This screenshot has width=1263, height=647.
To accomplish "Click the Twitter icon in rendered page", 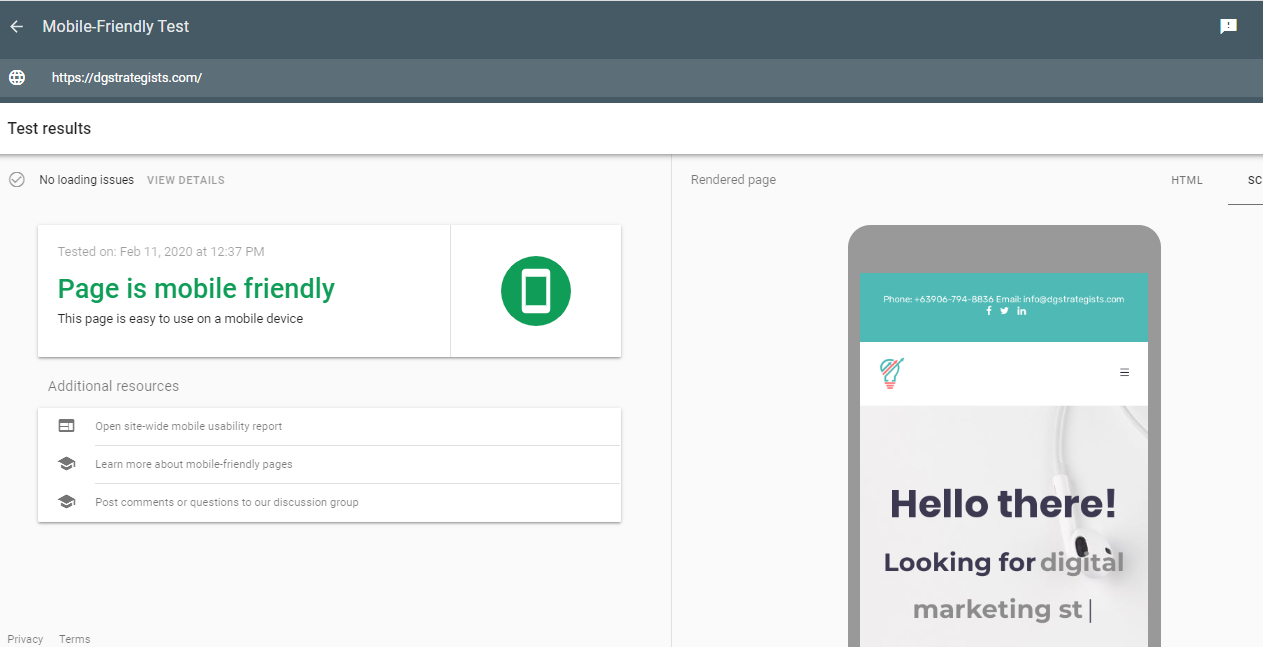I will coord(1005,311).
